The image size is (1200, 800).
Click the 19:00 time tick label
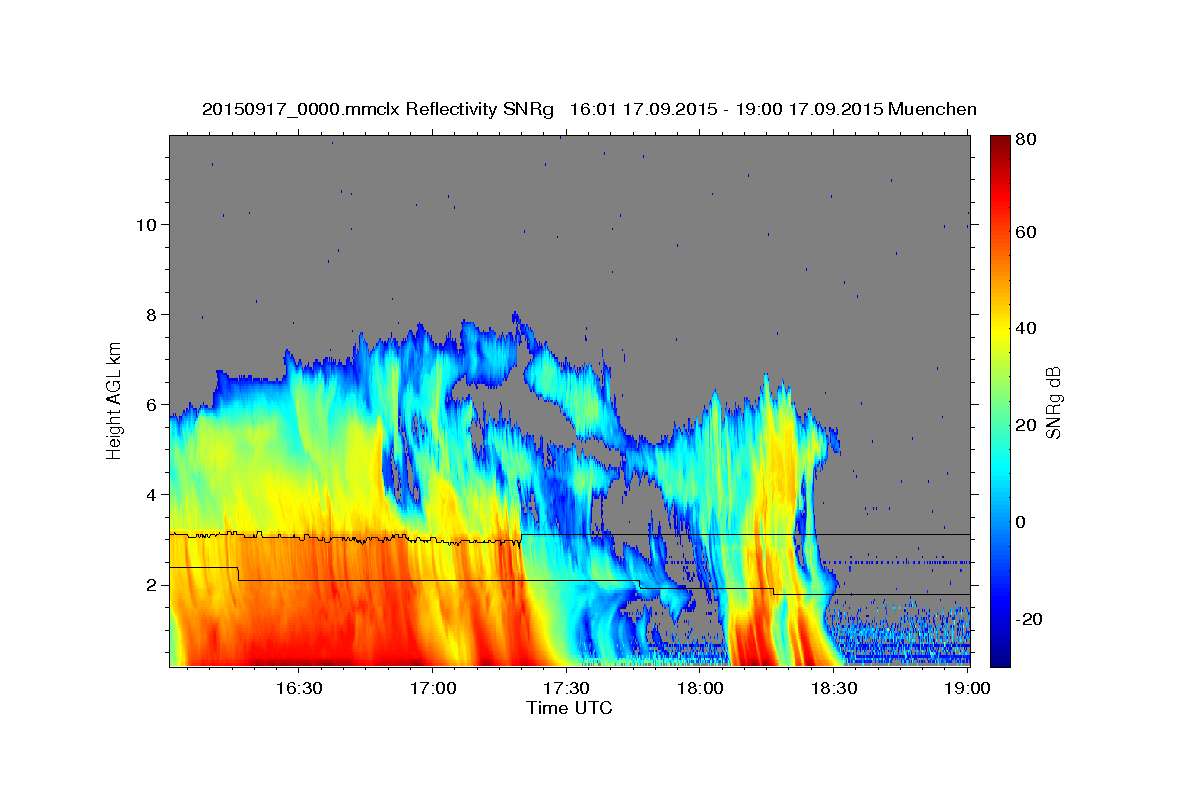[968, 688]
